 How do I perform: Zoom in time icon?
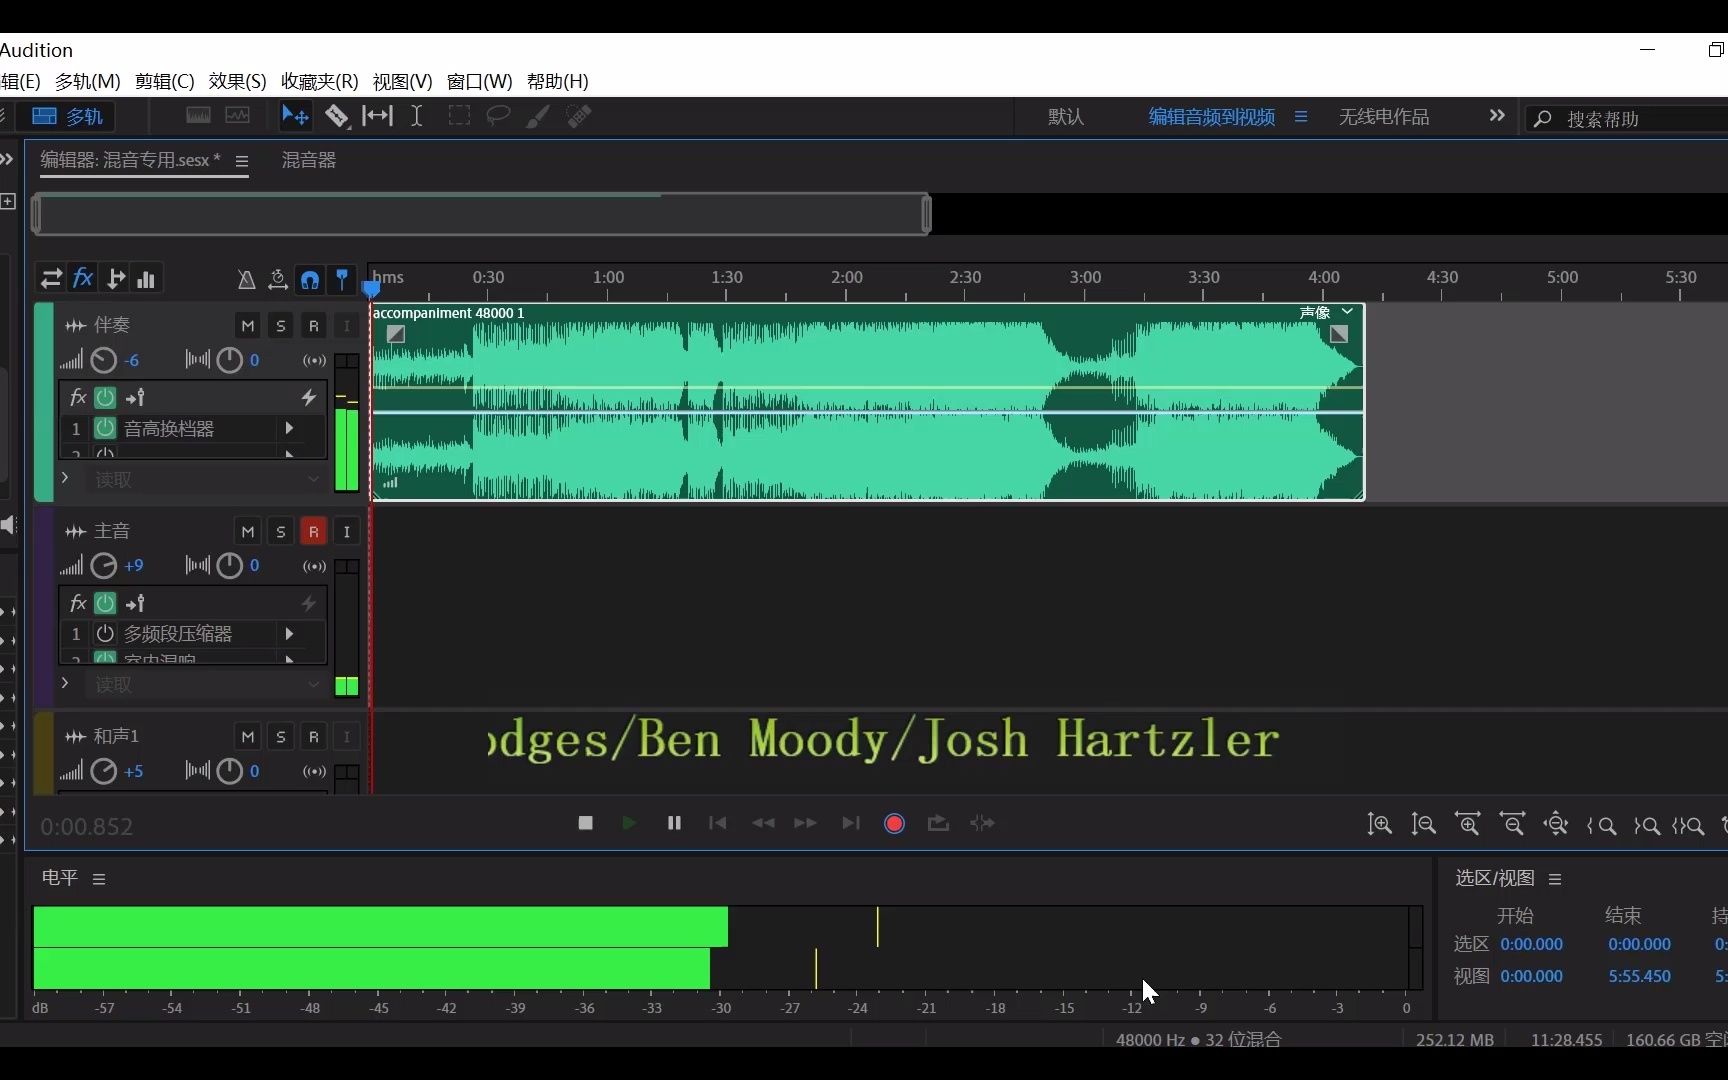point(1468,824)
